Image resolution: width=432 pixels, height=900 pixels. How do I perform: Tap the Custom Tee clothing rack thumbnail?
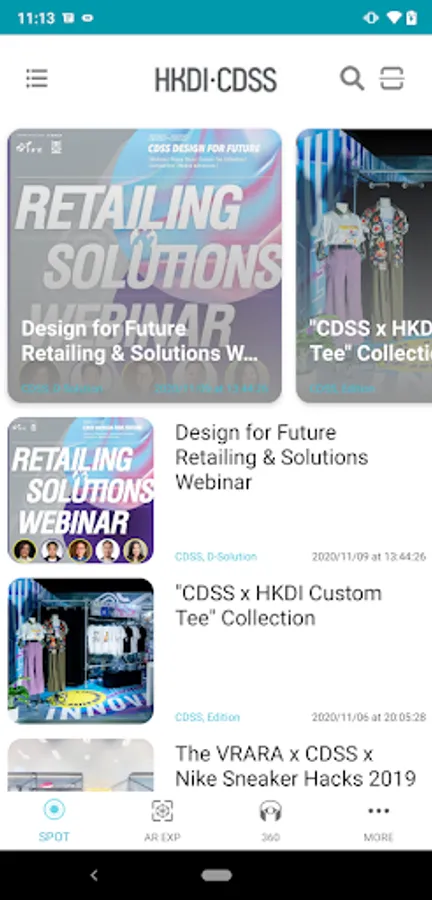point(81,651)
